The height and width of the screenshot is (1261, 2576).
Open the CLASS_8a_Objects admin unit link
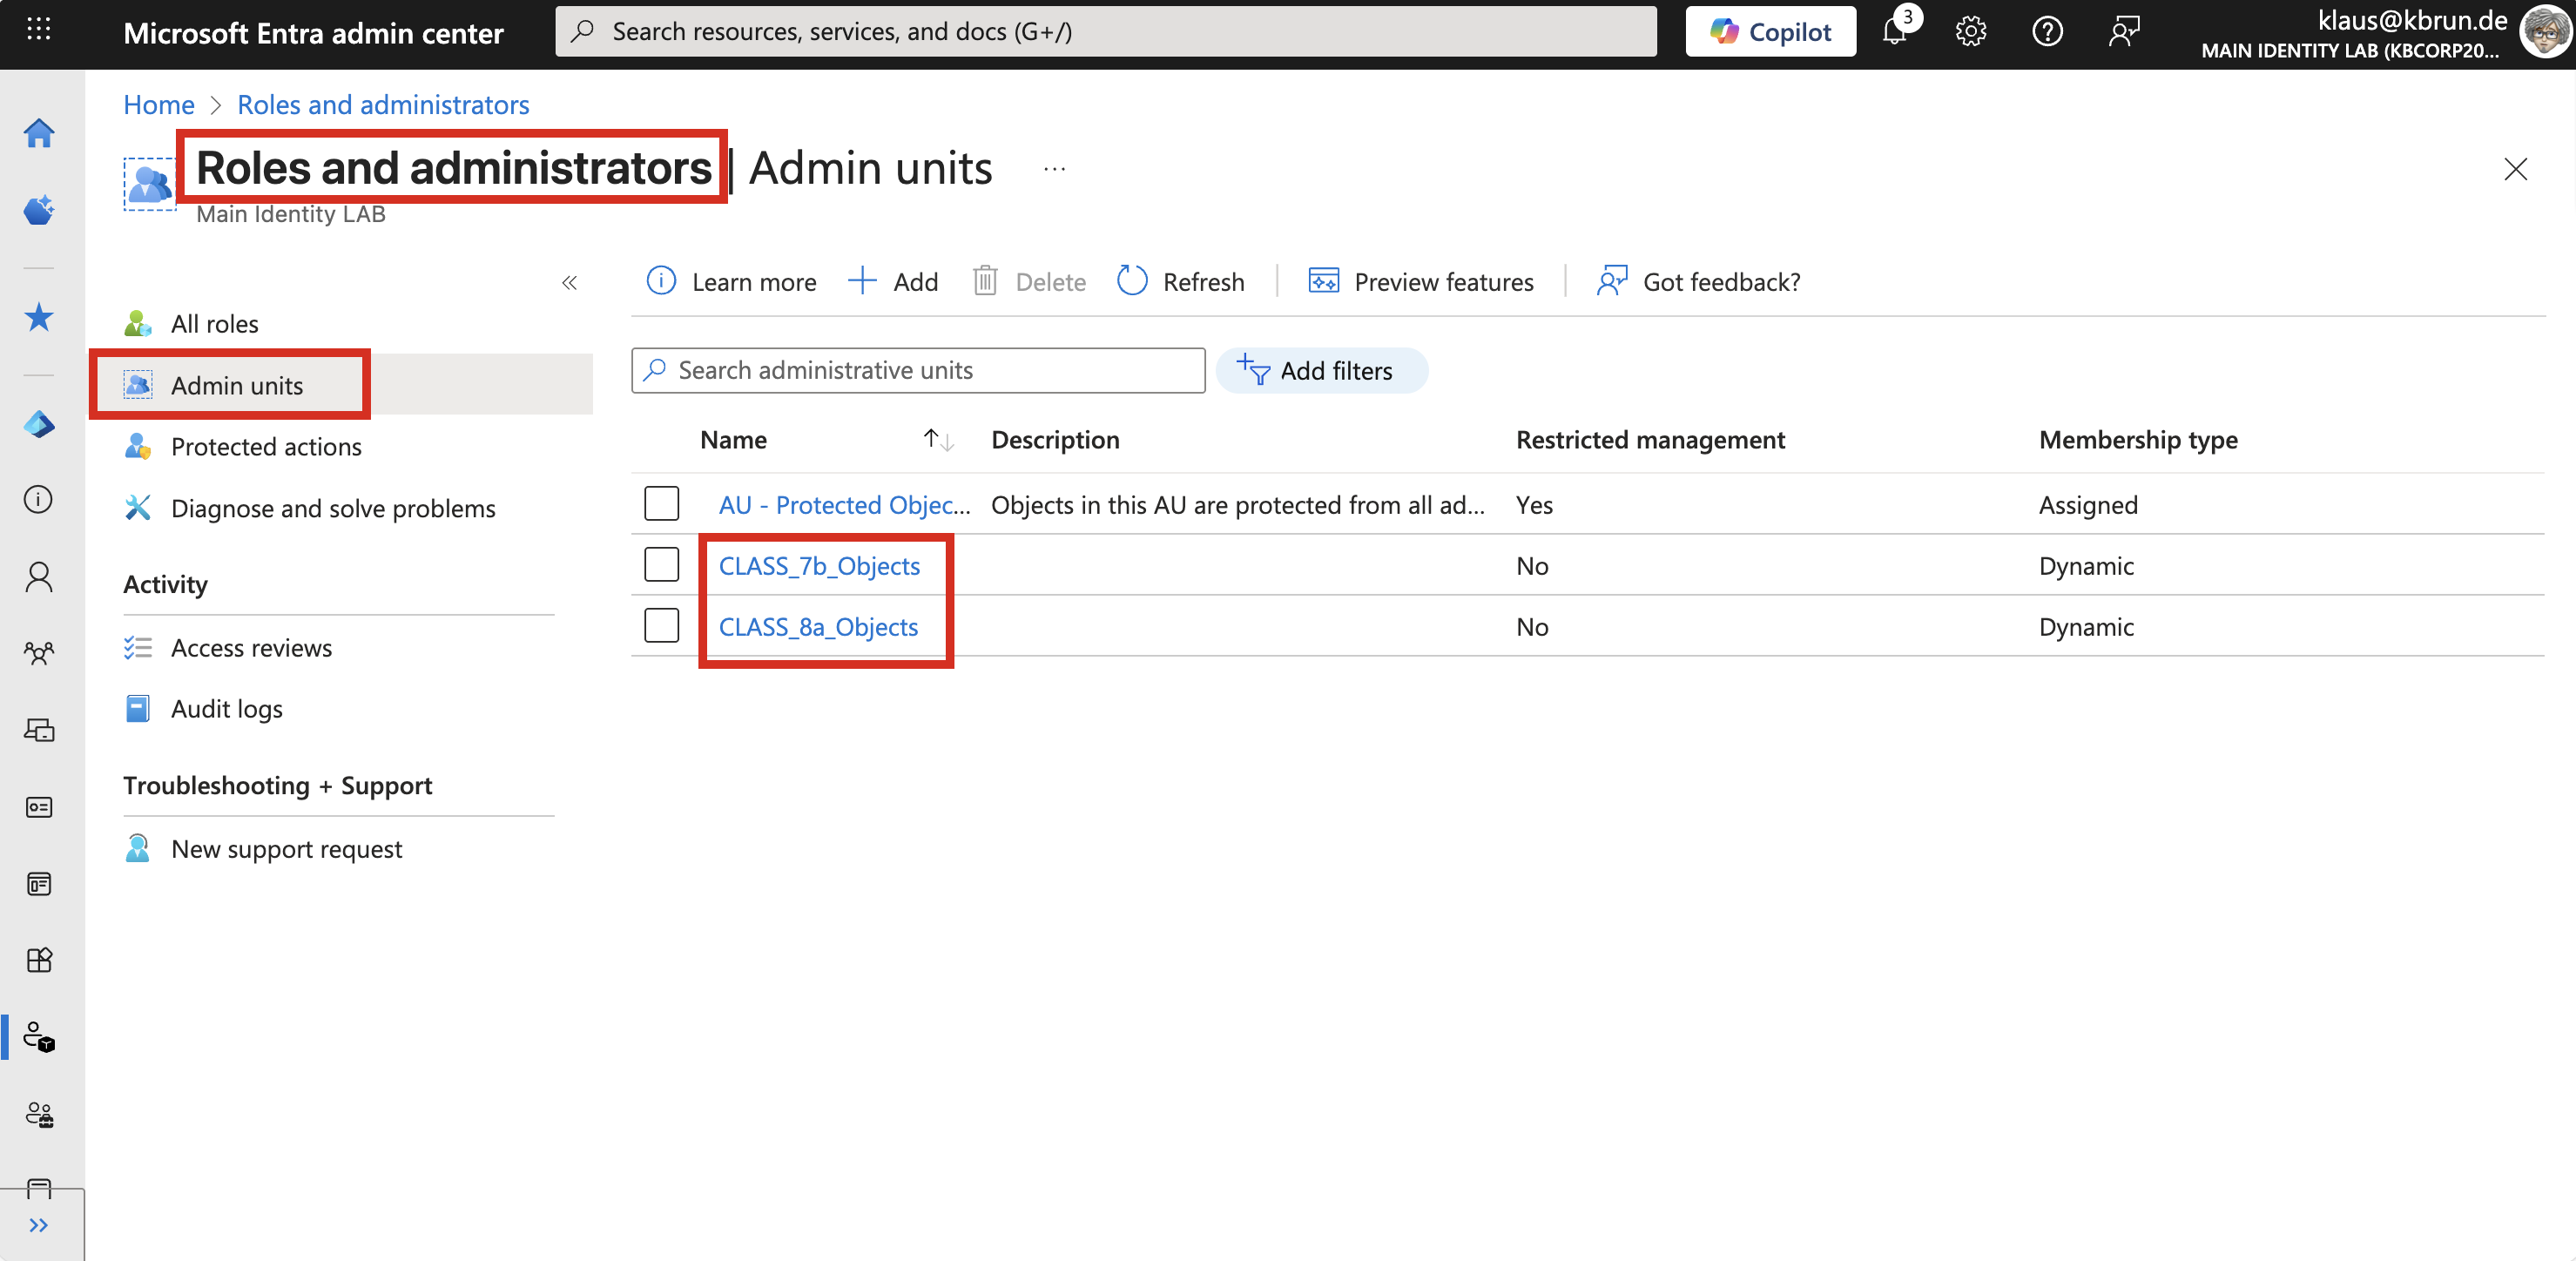pos(818,627)
